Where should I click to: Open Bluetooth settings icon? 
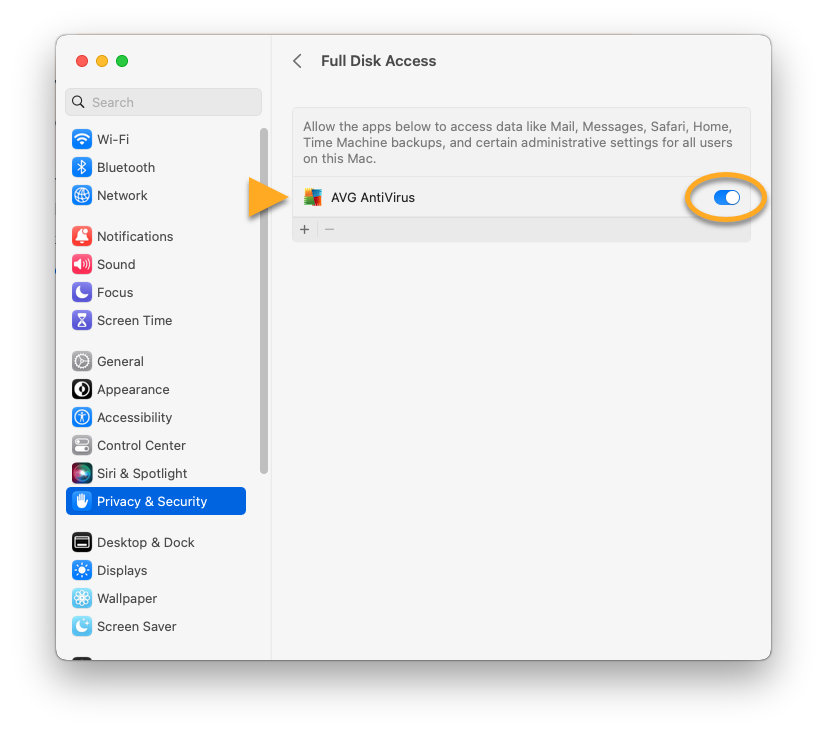(x=82, y=167)
